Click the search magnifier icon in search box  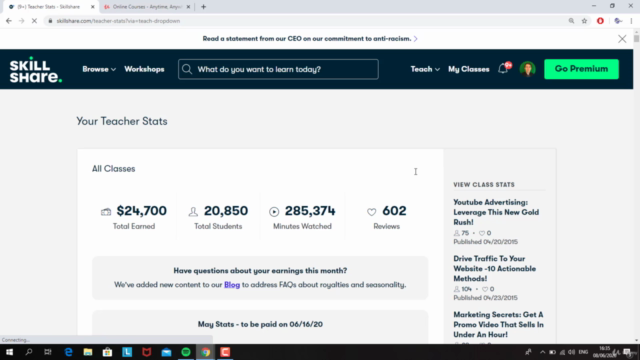(187, 69)
